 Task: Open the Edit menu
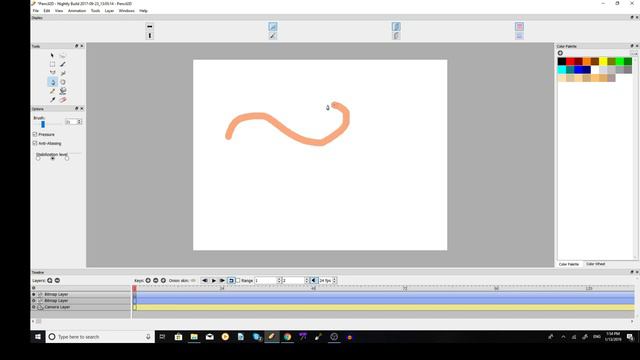click(x=47, y=11)
